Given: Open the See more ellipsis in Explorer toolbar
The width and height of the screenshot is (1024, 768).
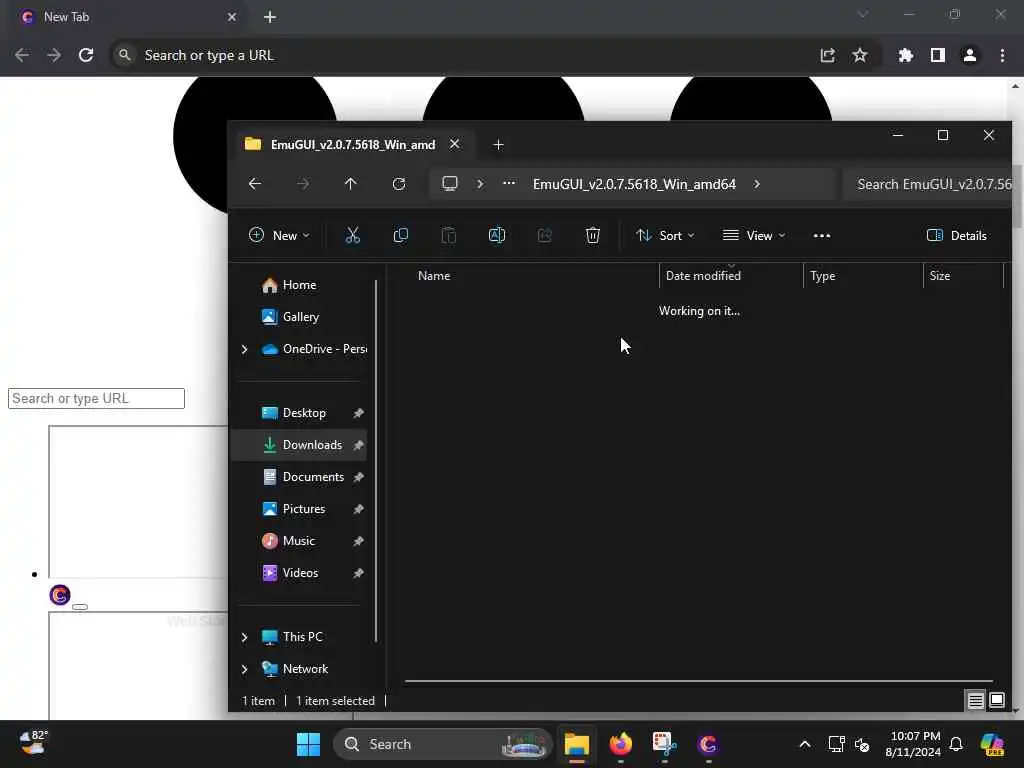Looking at the screenshot, I should (822, 236).
